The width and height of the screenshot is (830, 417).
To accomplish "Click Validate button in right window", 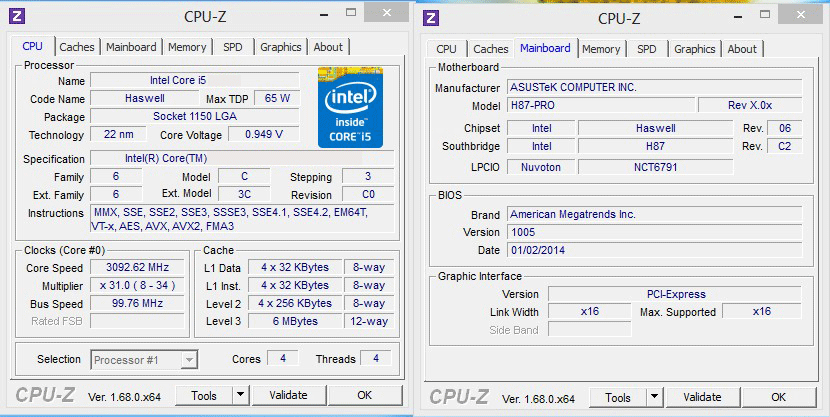I will [x=702, y=397].
